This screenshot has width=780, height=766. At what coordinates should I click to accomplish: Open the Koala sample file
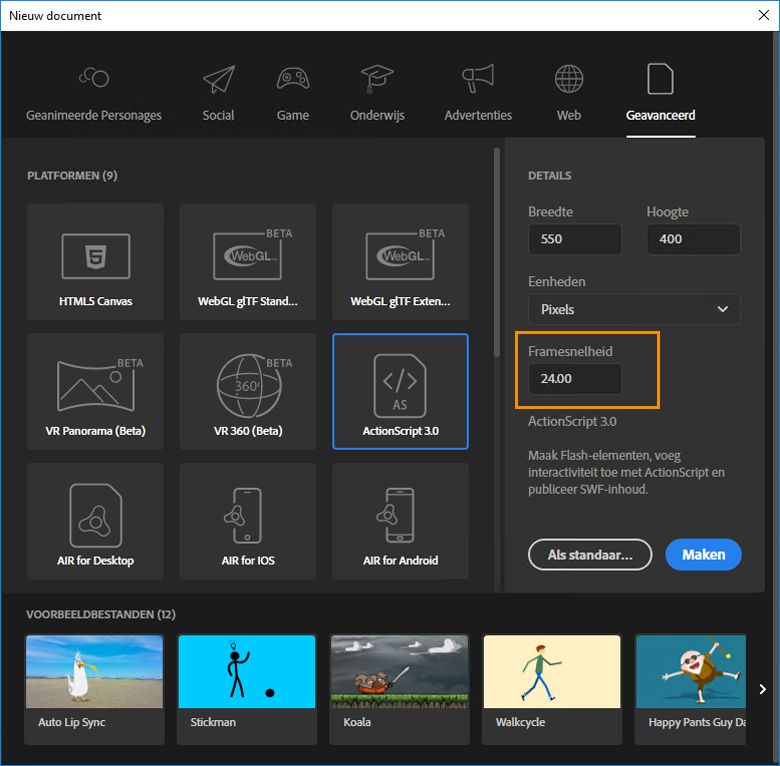point(399,689)
